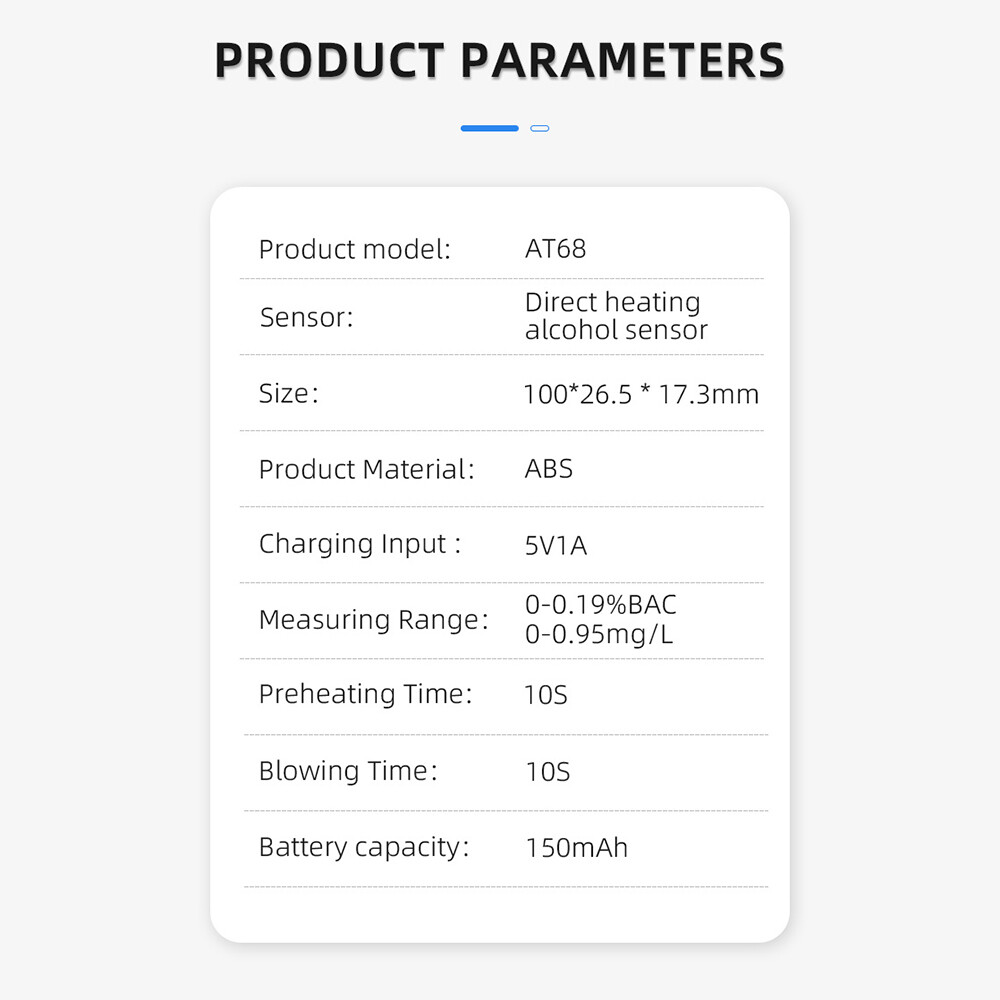The image size is (1000, 1000).
Task: Select the AT68 model value
Action: pyautogui.click(x=555, y=249)
